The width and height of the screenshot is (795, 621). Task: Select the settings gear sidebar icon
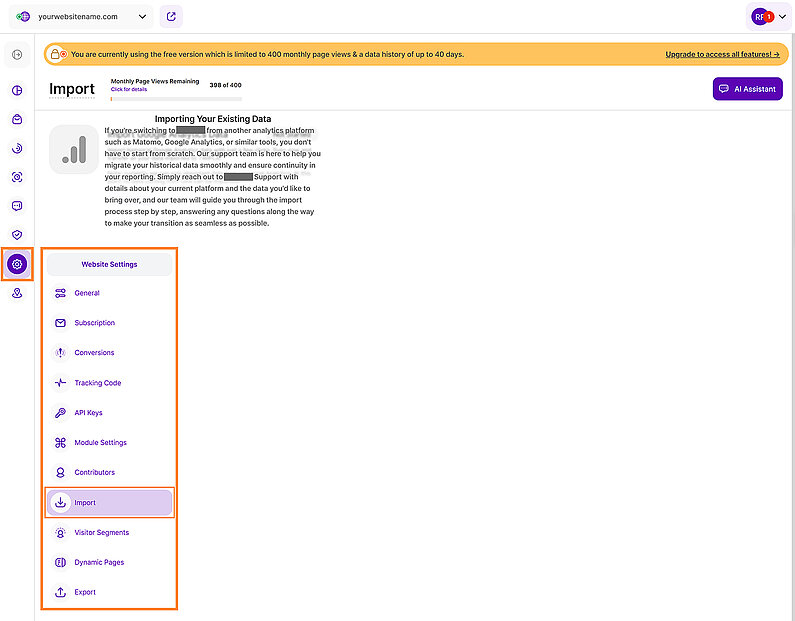(x=17, y=264)
